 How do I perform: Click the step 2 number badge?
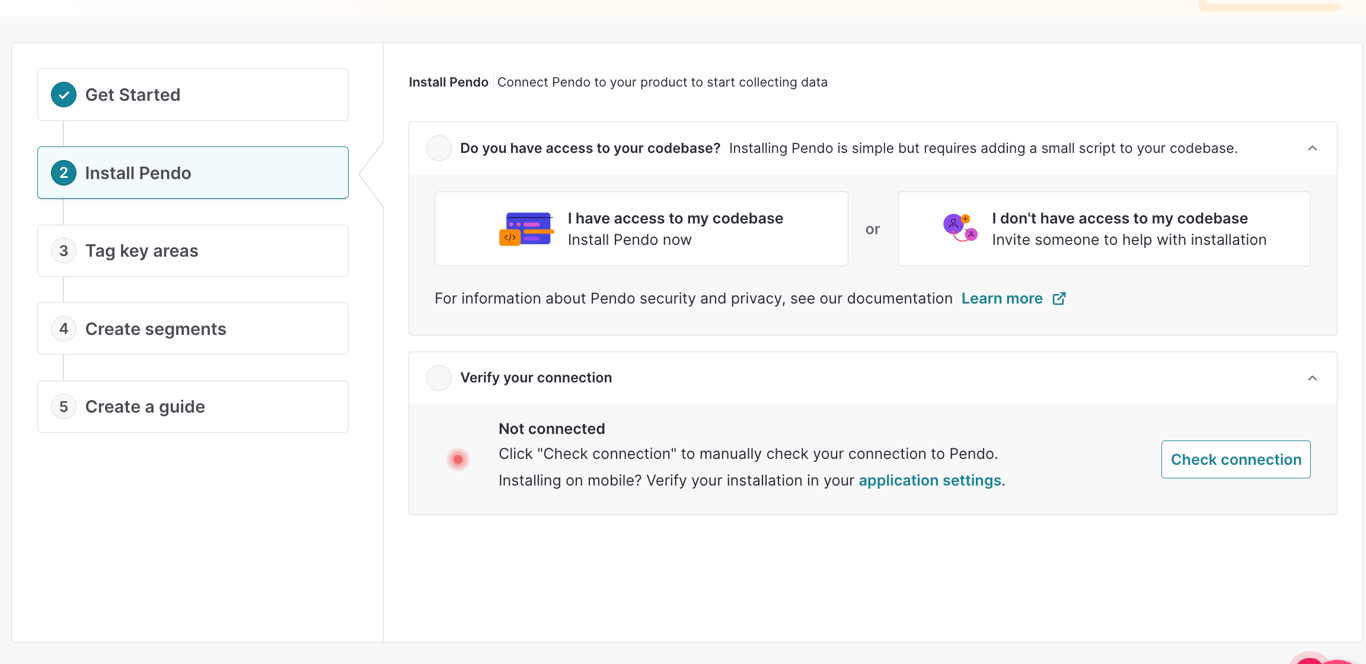(x=64, y=173)
